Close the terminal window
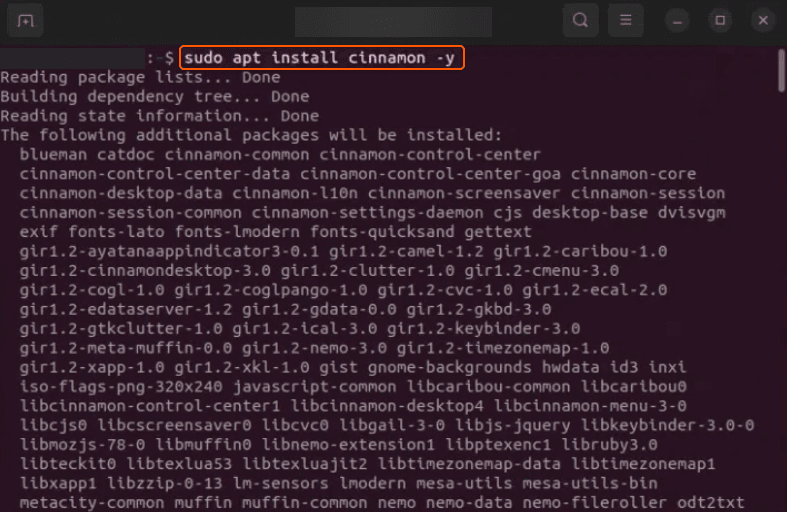Screen dimensions: 787x512 pos(763,21)
